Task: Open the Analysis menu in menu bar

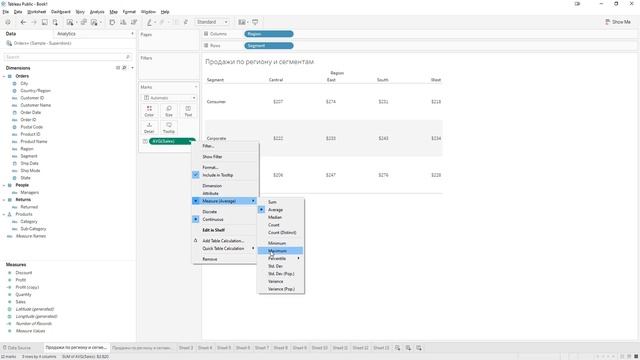Action: click(x=97, y=12)
